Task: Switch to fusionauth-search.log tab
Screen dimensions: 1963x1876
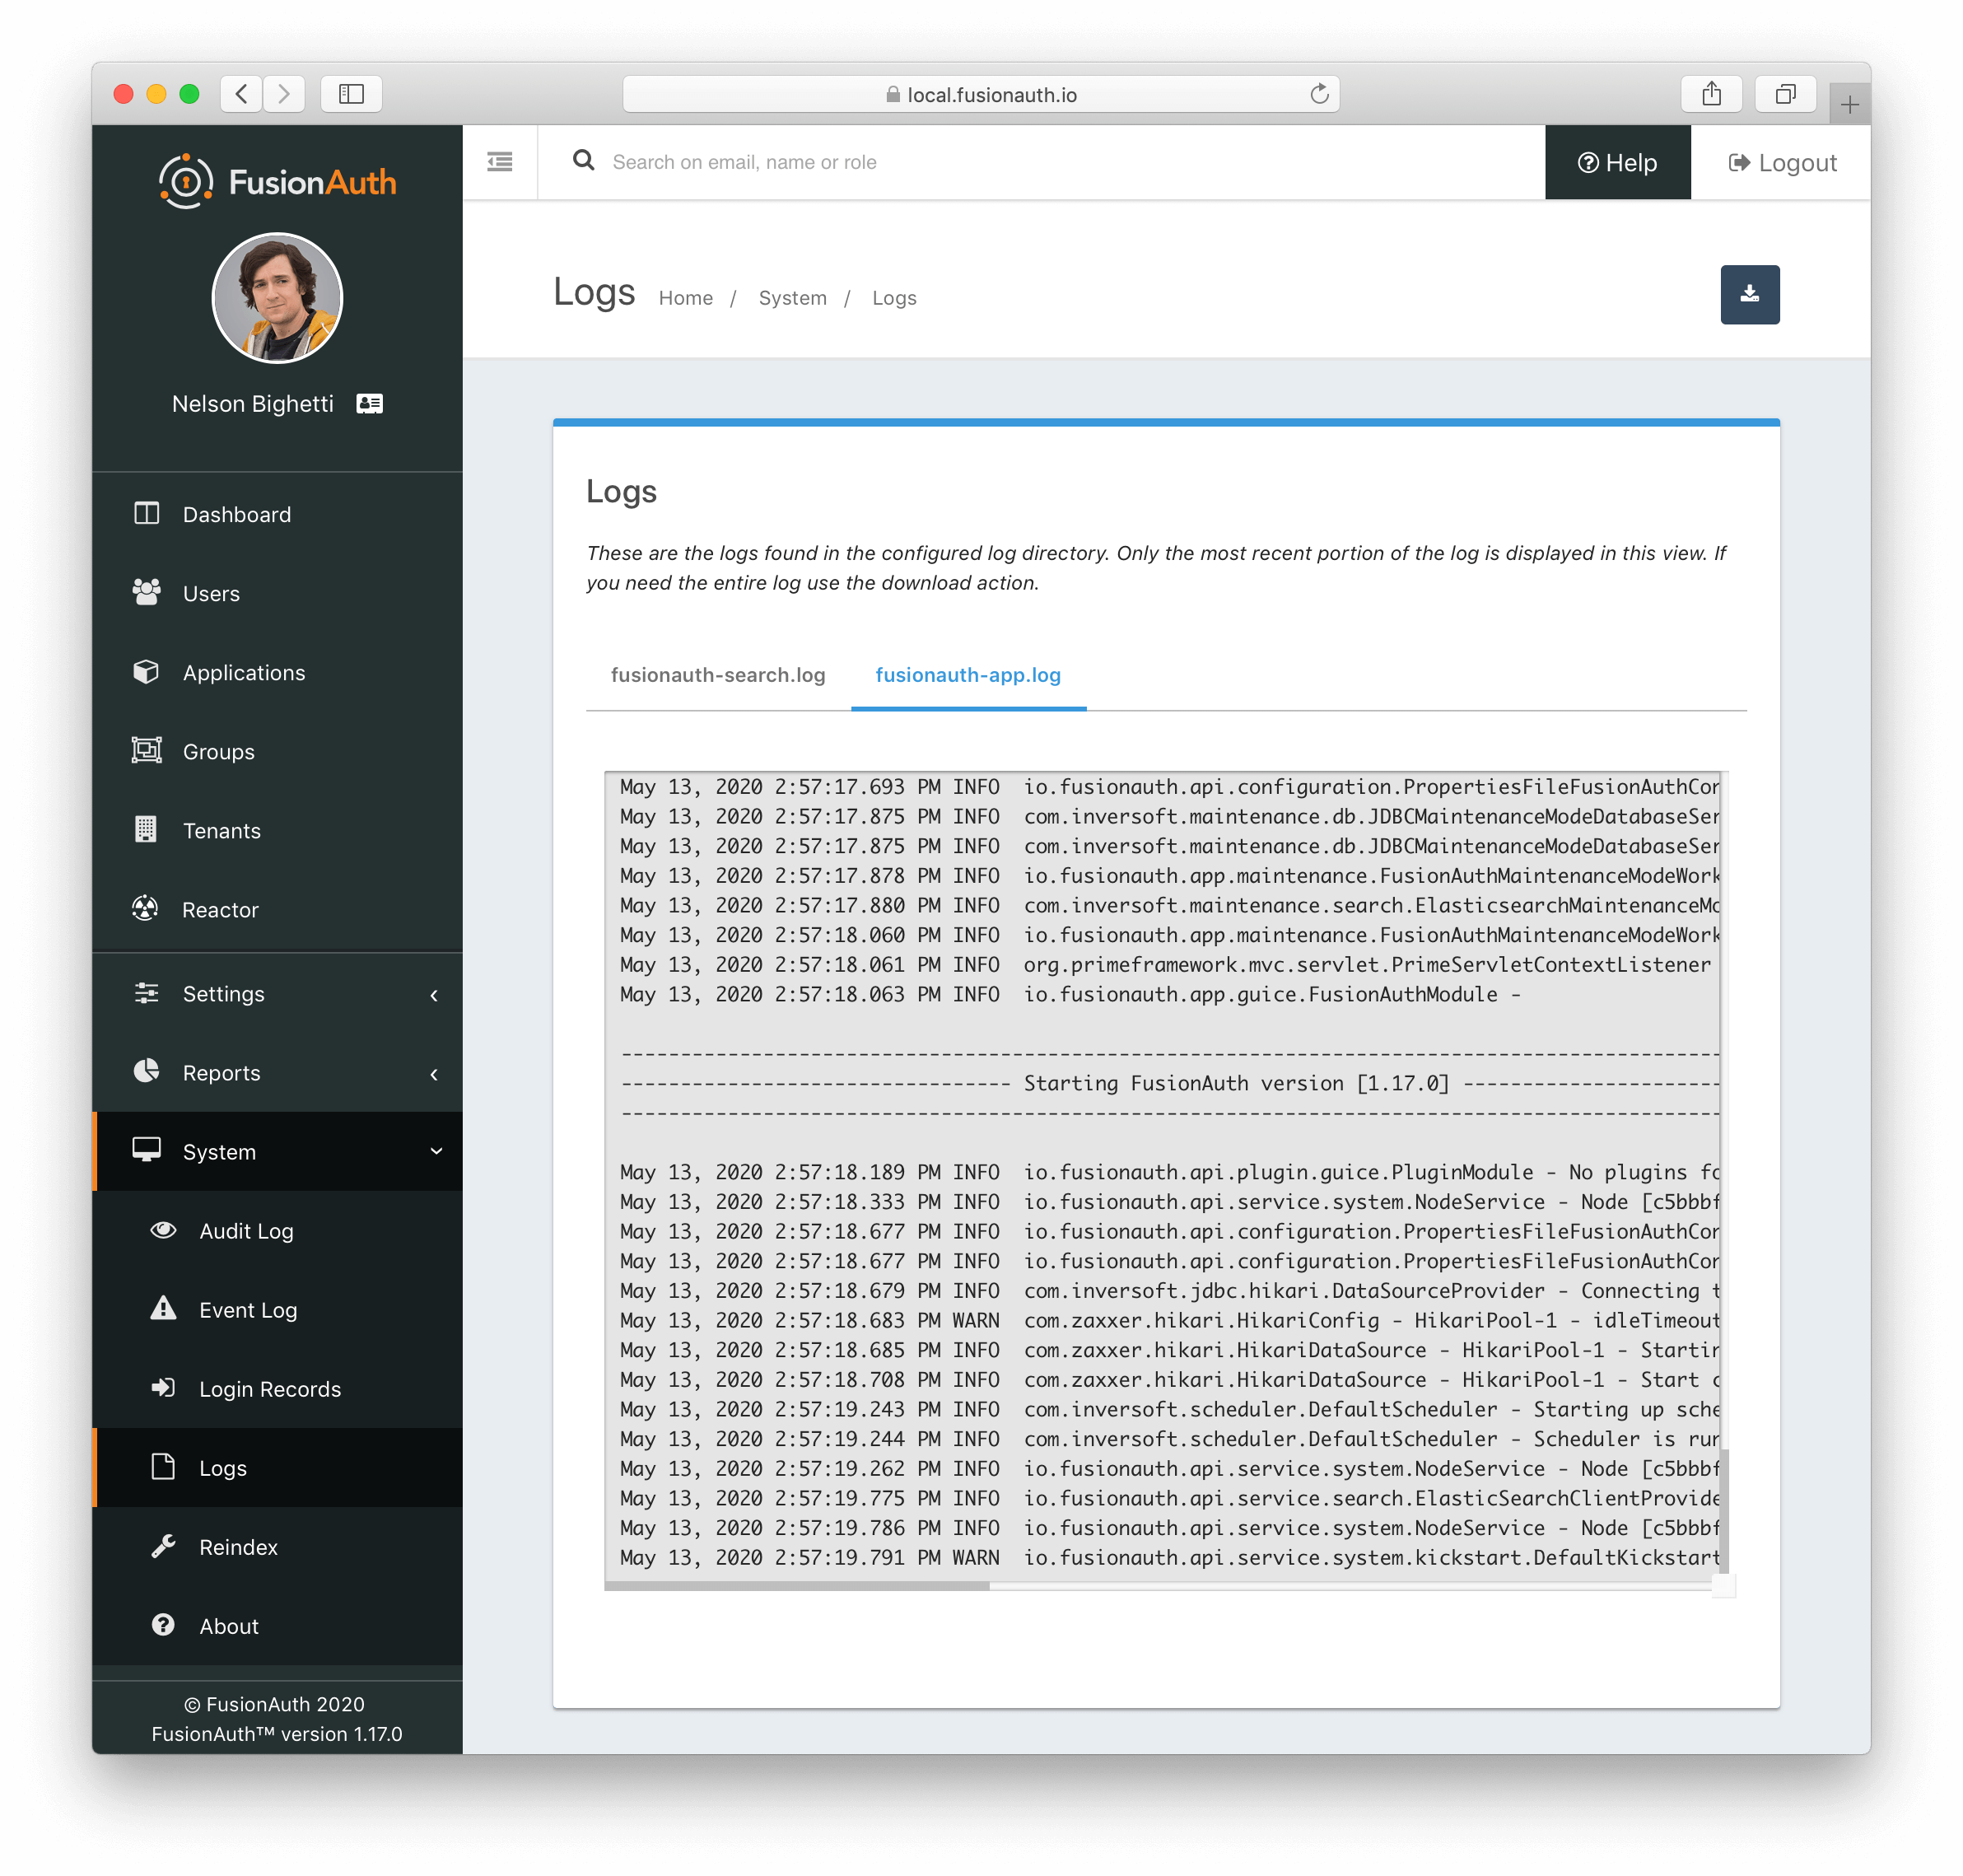Action: tap(719, 674)
